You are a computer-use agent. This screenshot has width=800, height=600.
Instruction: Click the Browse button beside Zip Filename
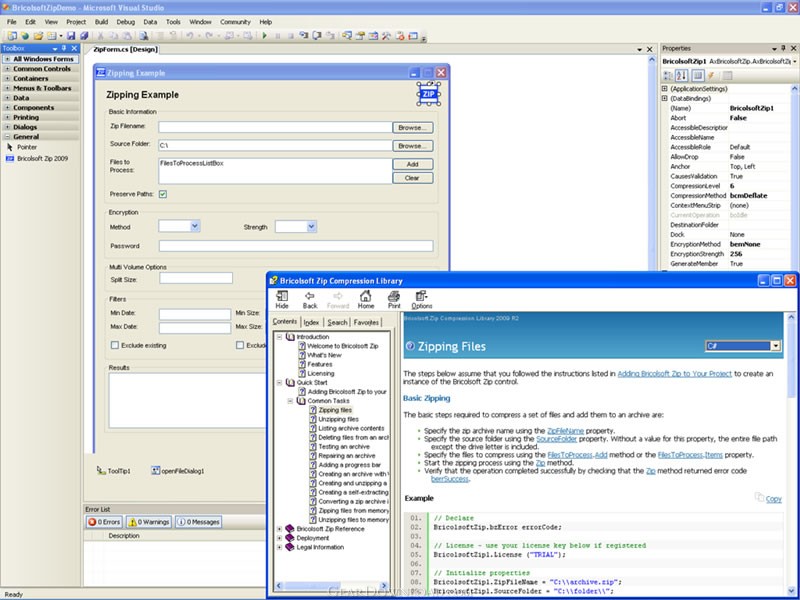(413, 128)
